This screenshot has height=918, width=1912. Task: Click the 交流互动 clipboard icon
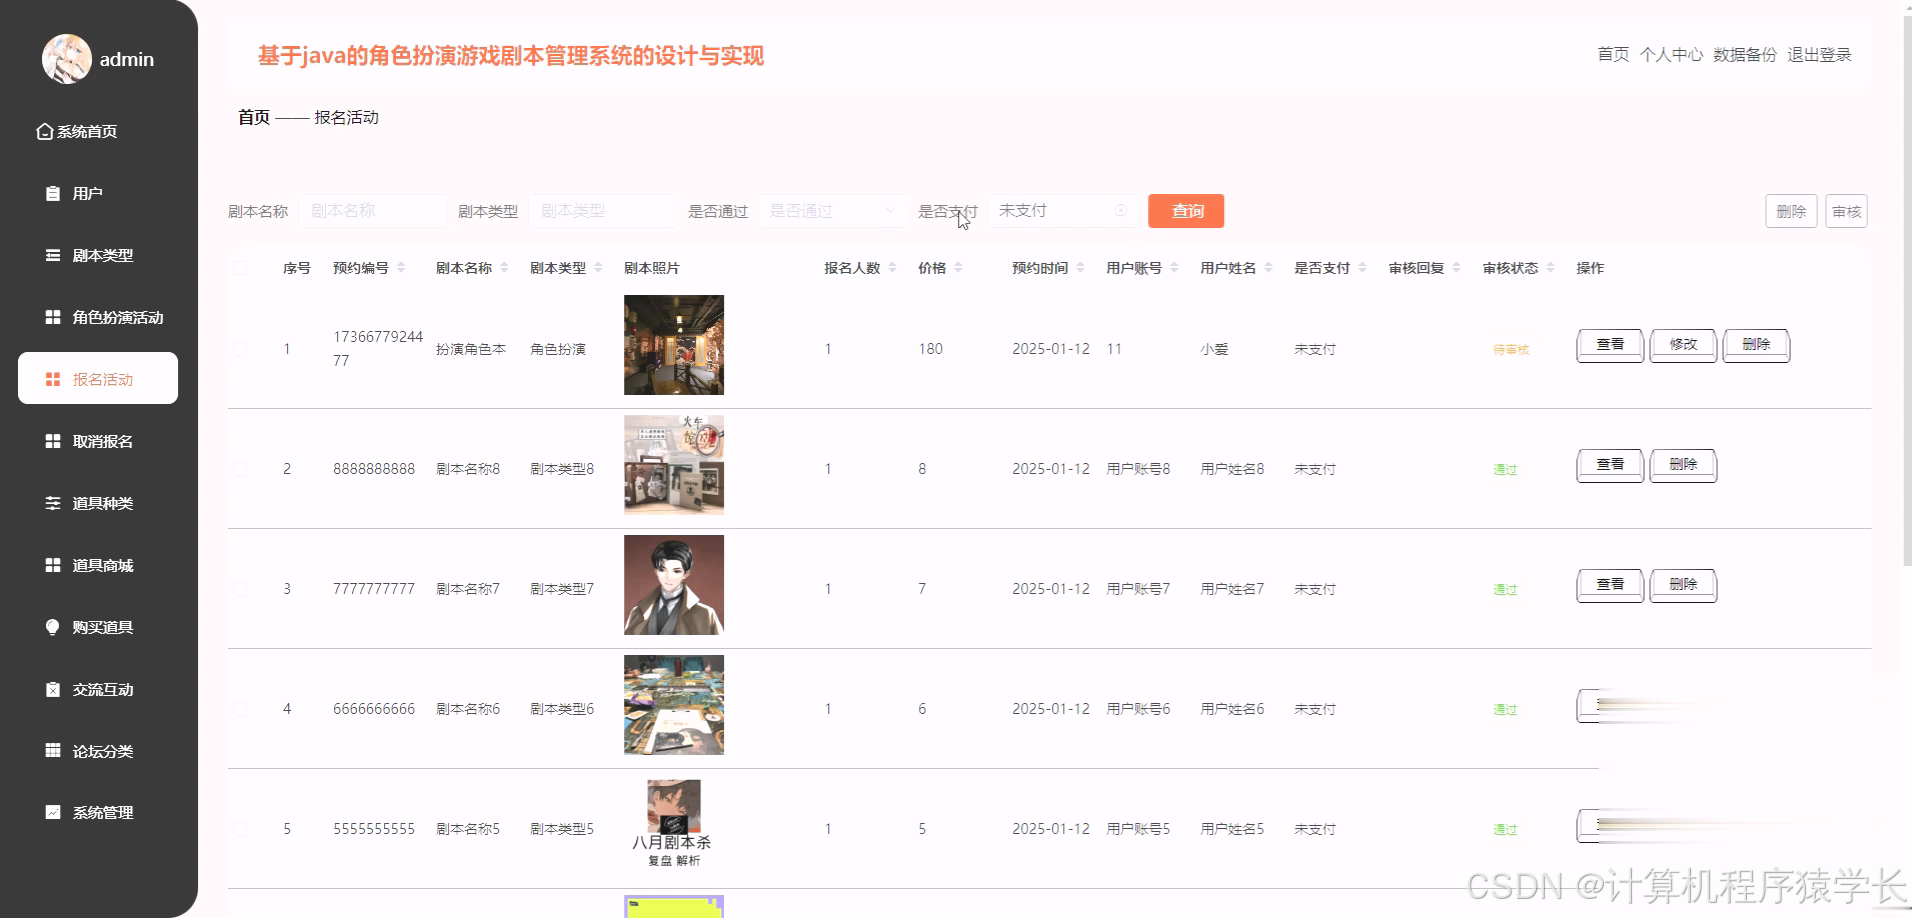pyautogui.click(x=53, y=689)
